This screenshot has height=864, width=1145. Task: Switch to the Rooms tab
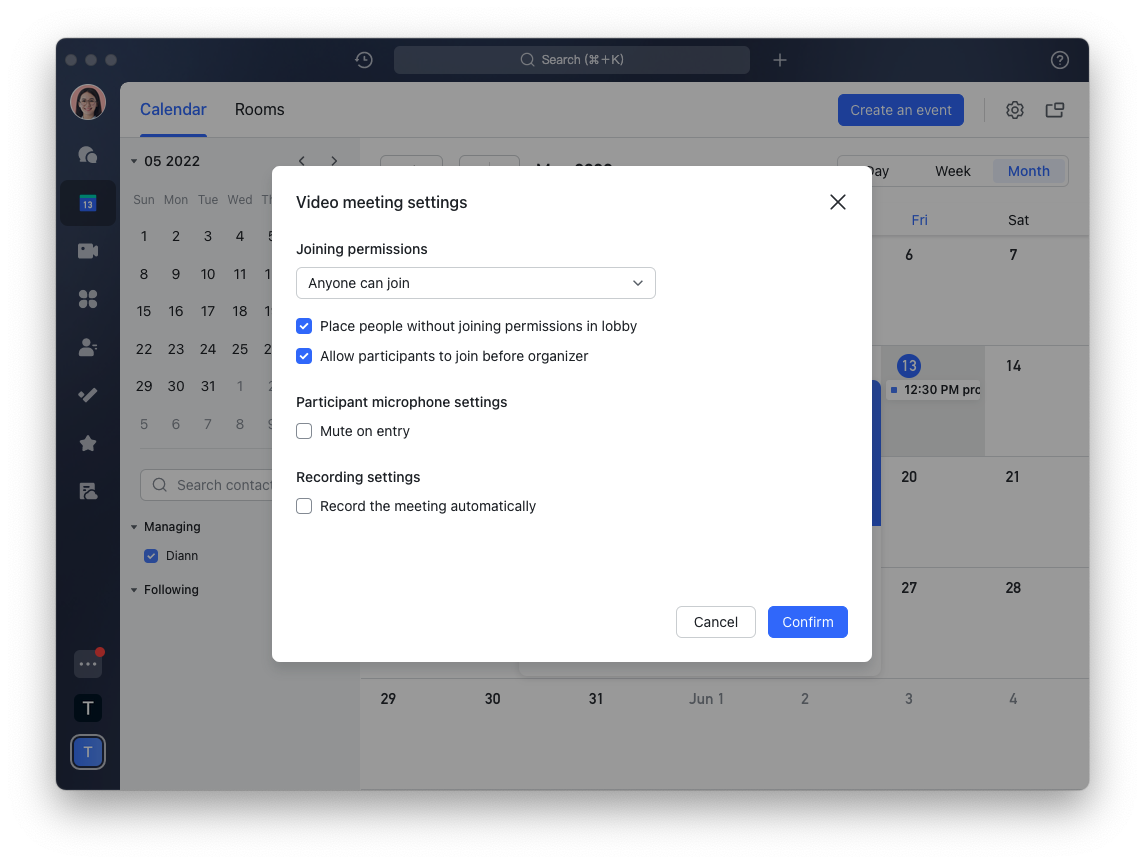259,110
